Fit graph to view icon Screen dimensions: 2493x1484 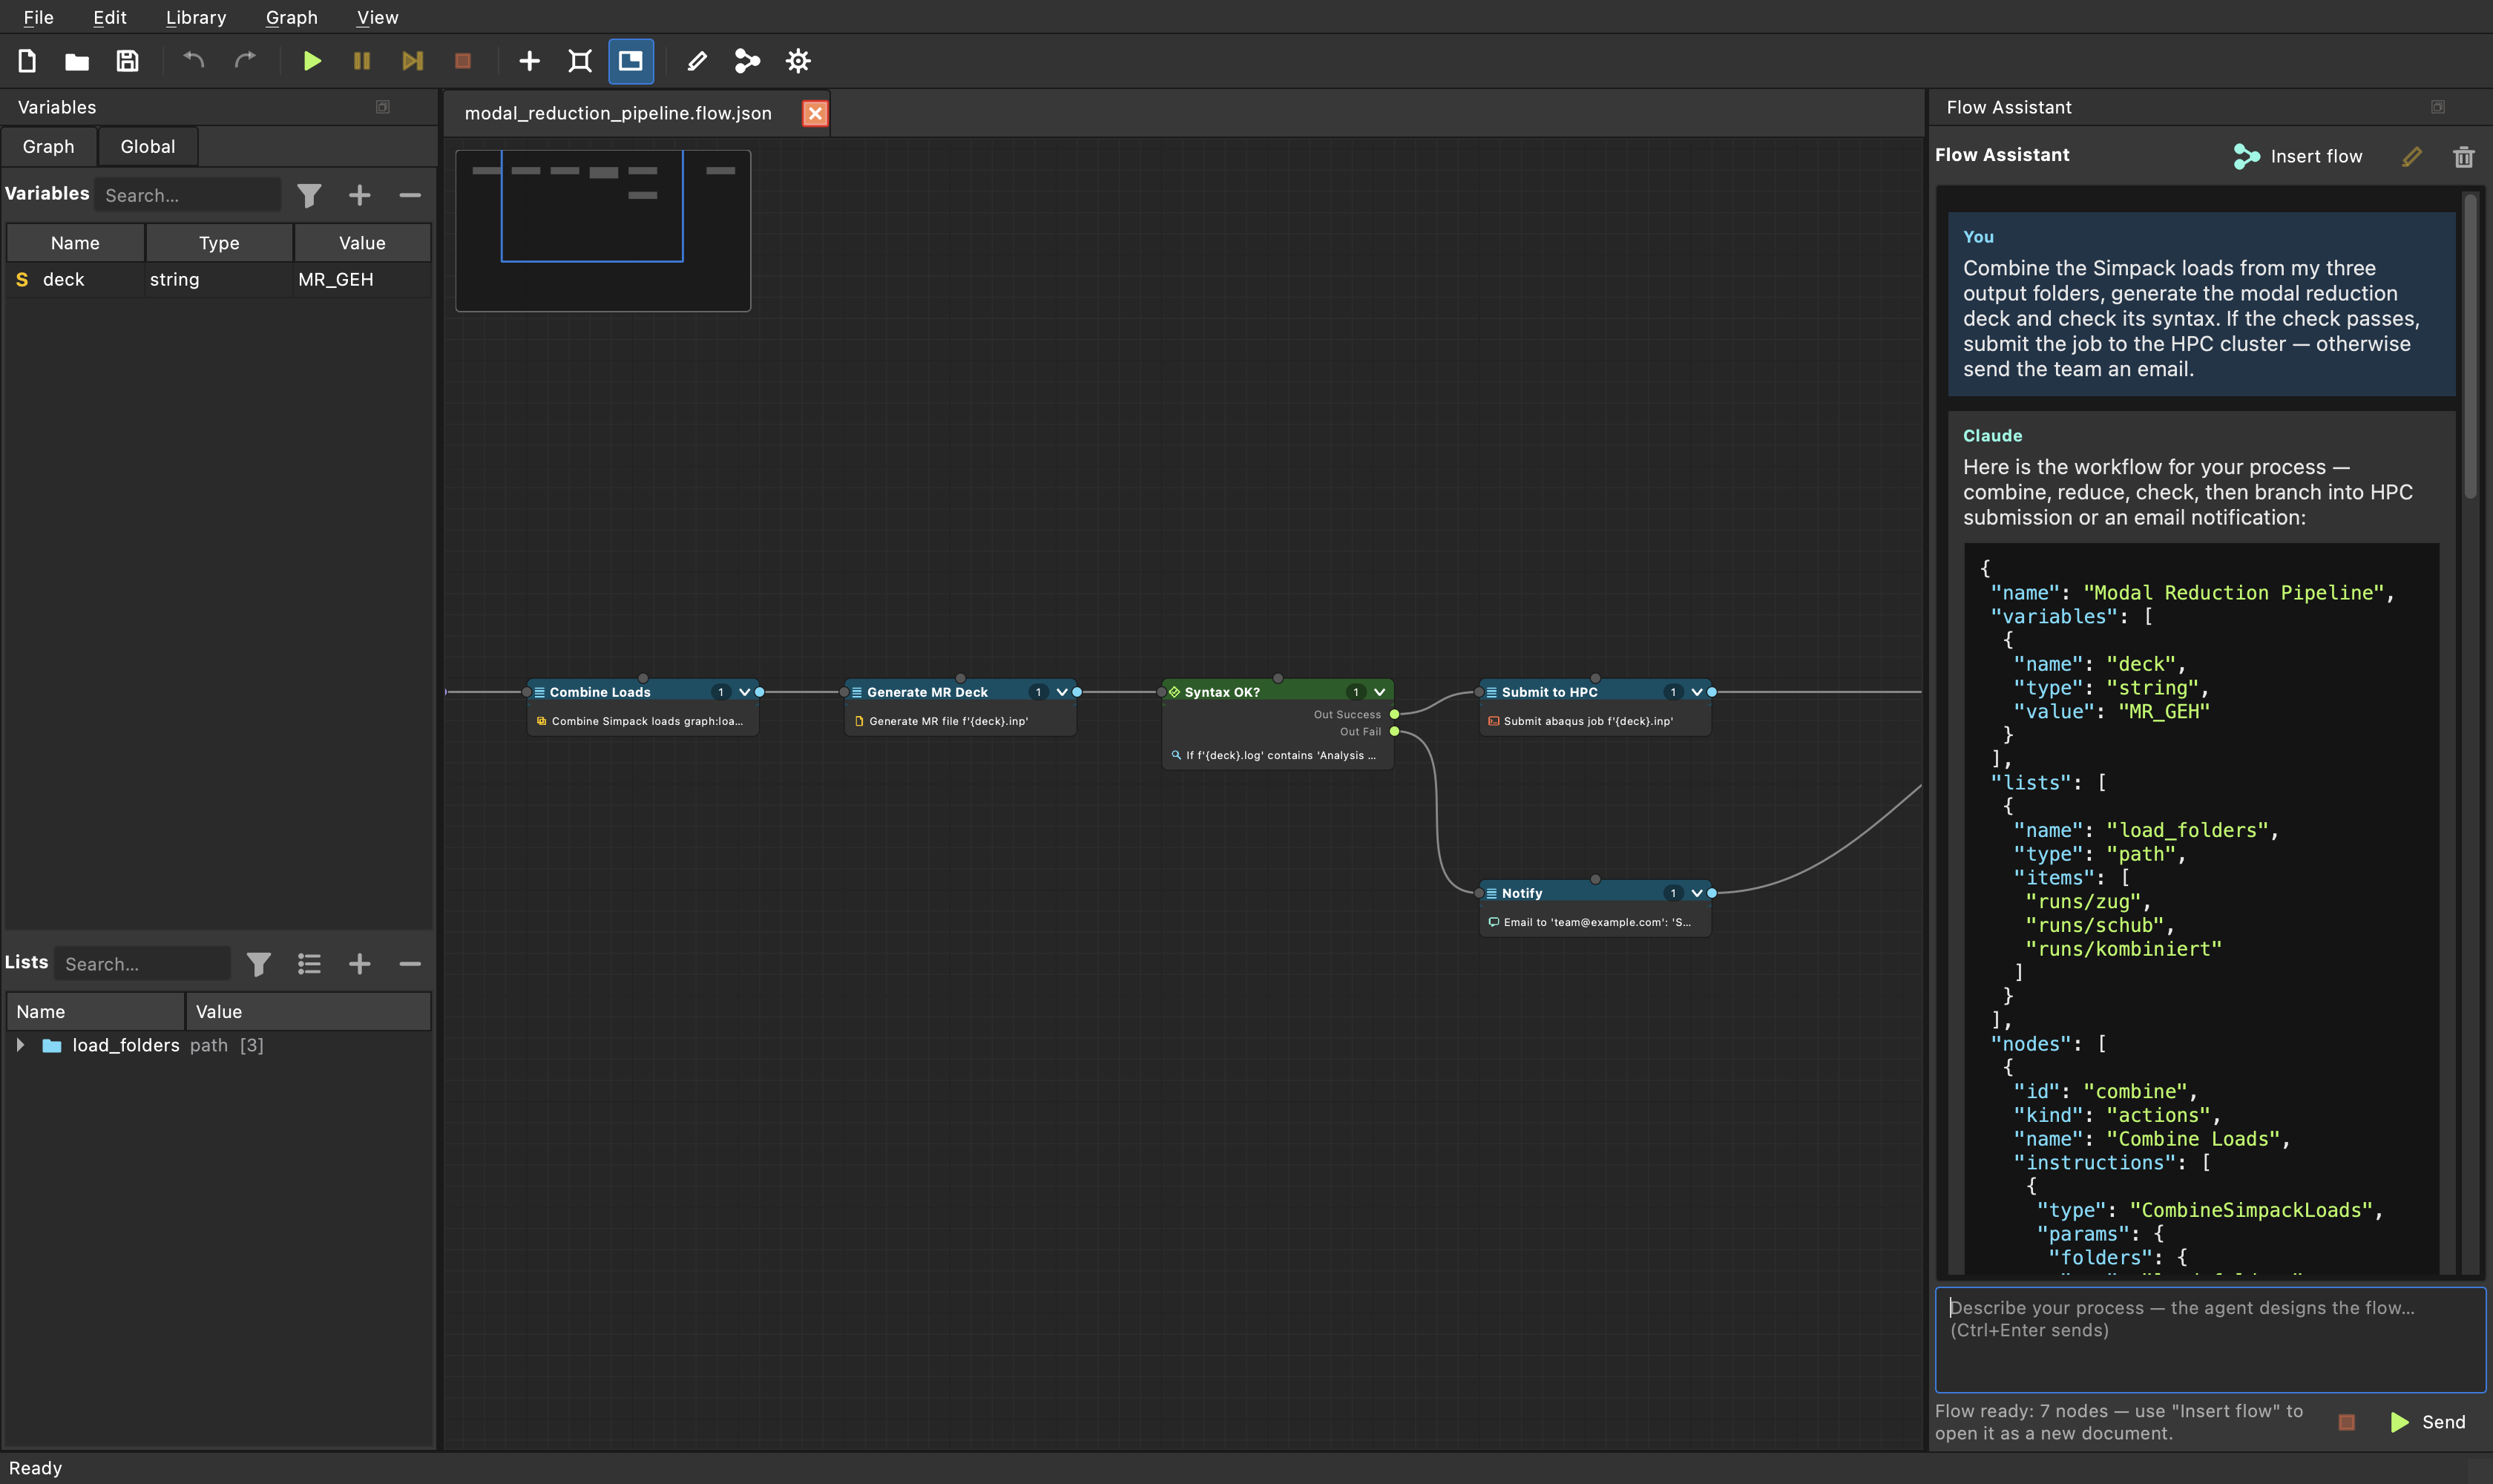pyautogui.click(x=580, y=61)
